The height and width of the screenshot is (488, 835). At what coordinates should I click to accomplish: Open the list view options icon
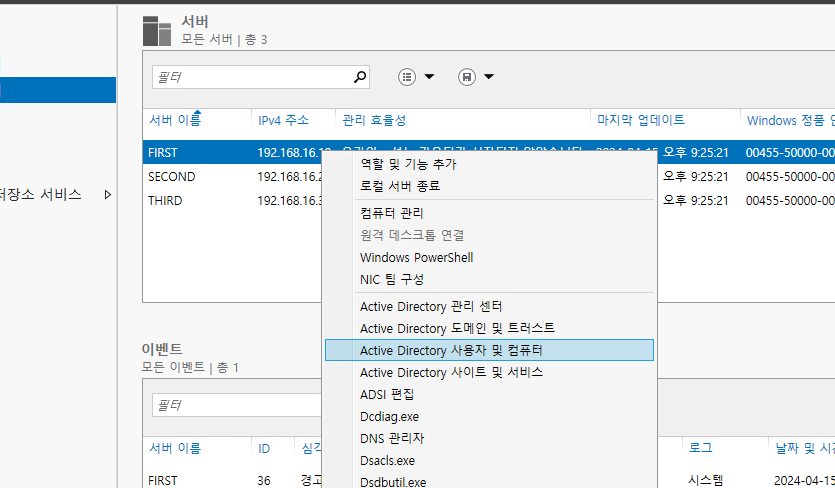point(407,77)
